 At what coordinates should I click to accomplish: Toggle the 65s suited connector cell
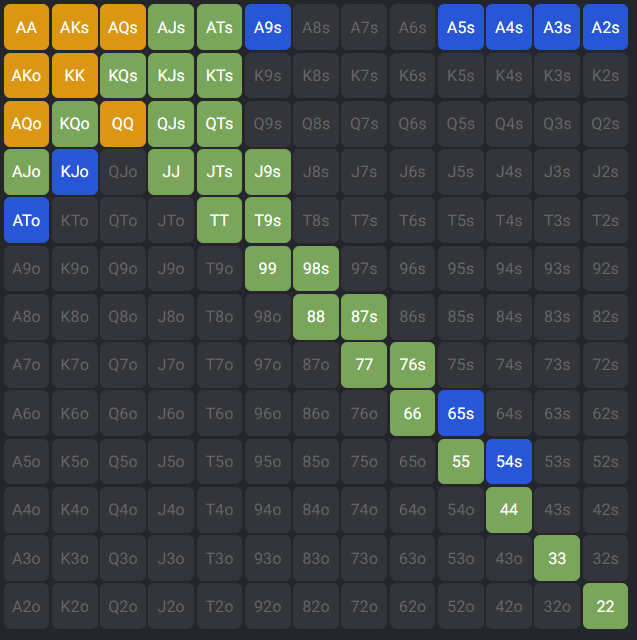[460, 413]
